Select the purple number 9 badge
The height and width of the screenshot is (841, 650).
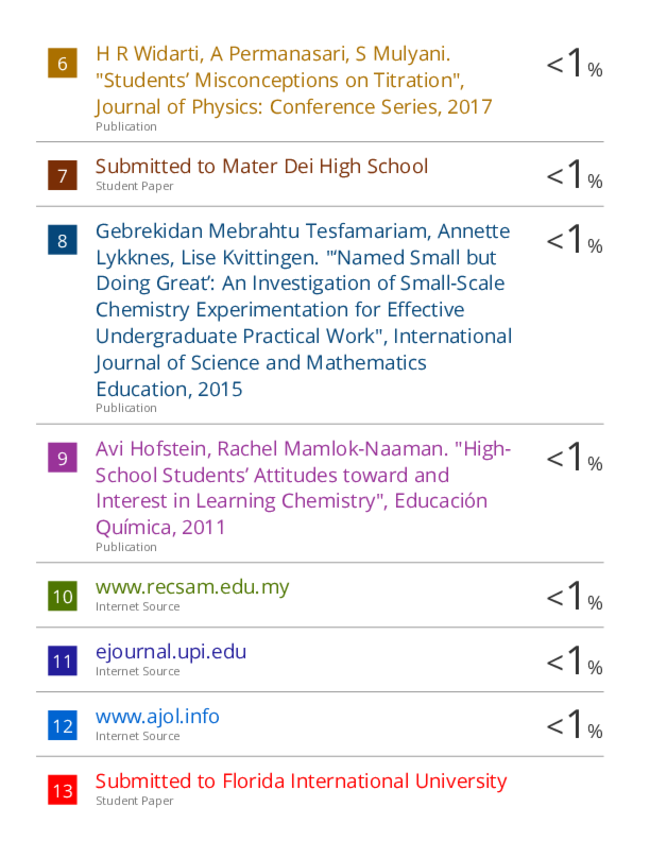(62, 458)
